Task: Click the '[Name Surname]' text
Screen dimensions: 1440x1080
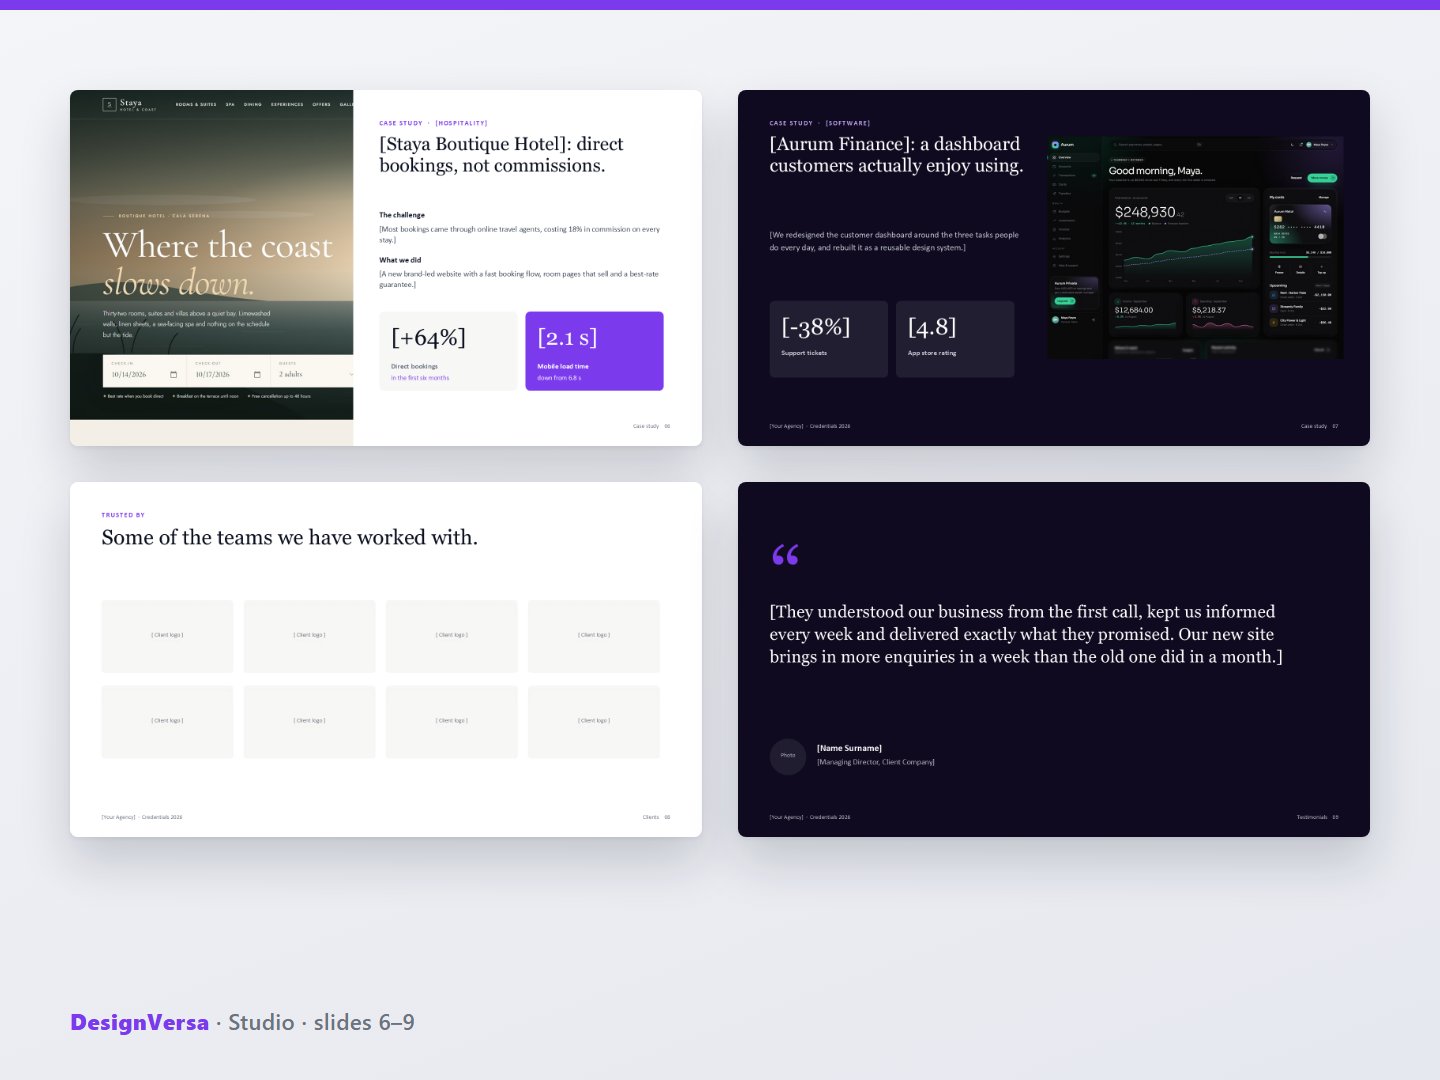Action: pyautogui.click(x=849, y=748)
